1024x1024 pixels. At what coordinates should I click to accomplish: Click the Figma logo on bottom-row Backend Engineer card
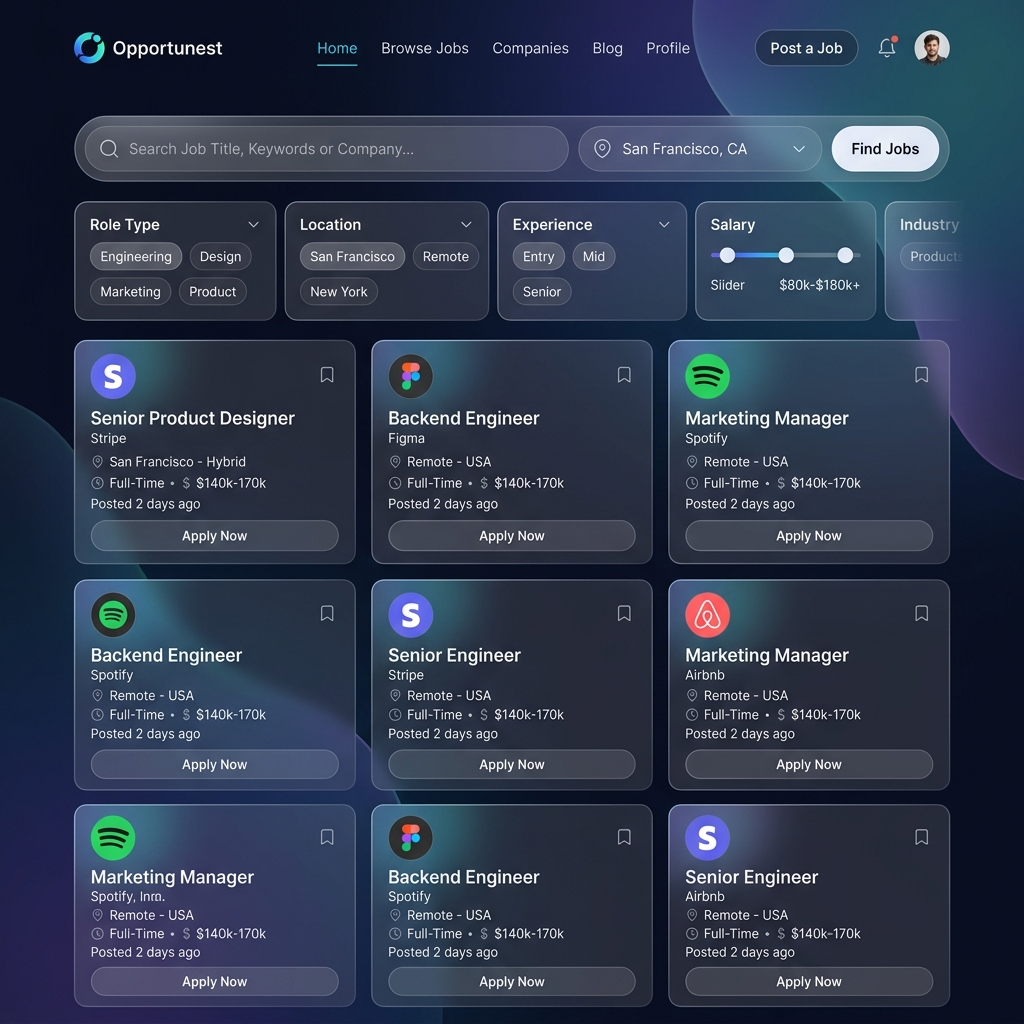pyautogui.click(x=411, y=838)
